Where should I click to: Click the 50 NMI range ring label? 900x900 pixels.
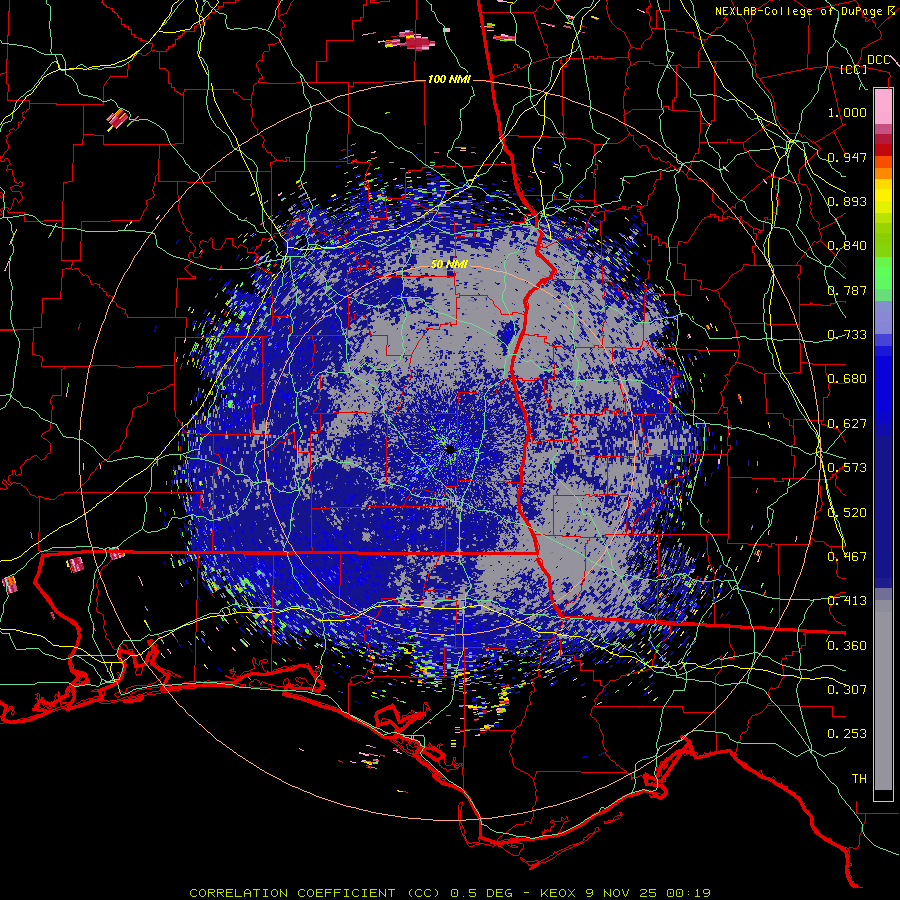[x=449, y=265]
